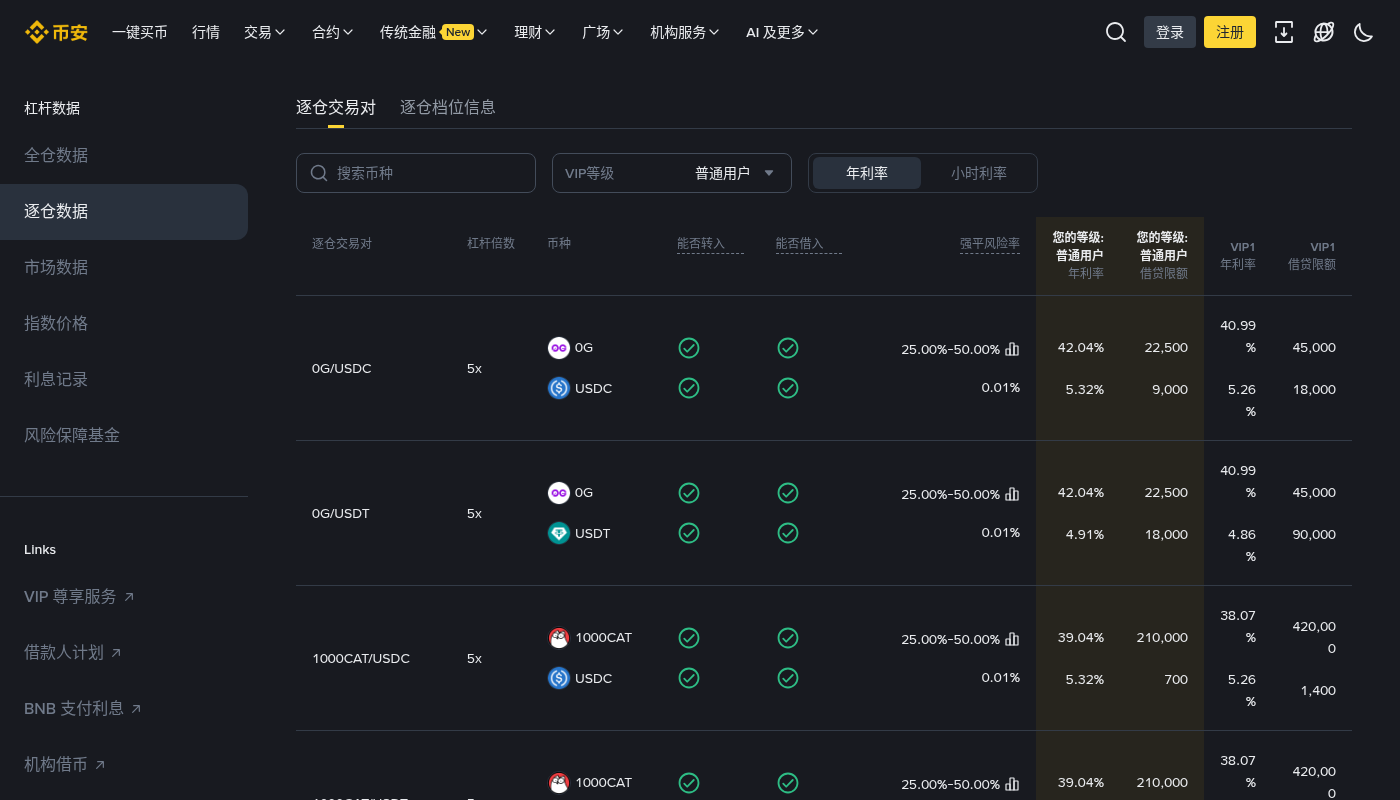
Task: Open tier chart icon in 0G/USDC row
Action: [1012, 349]
